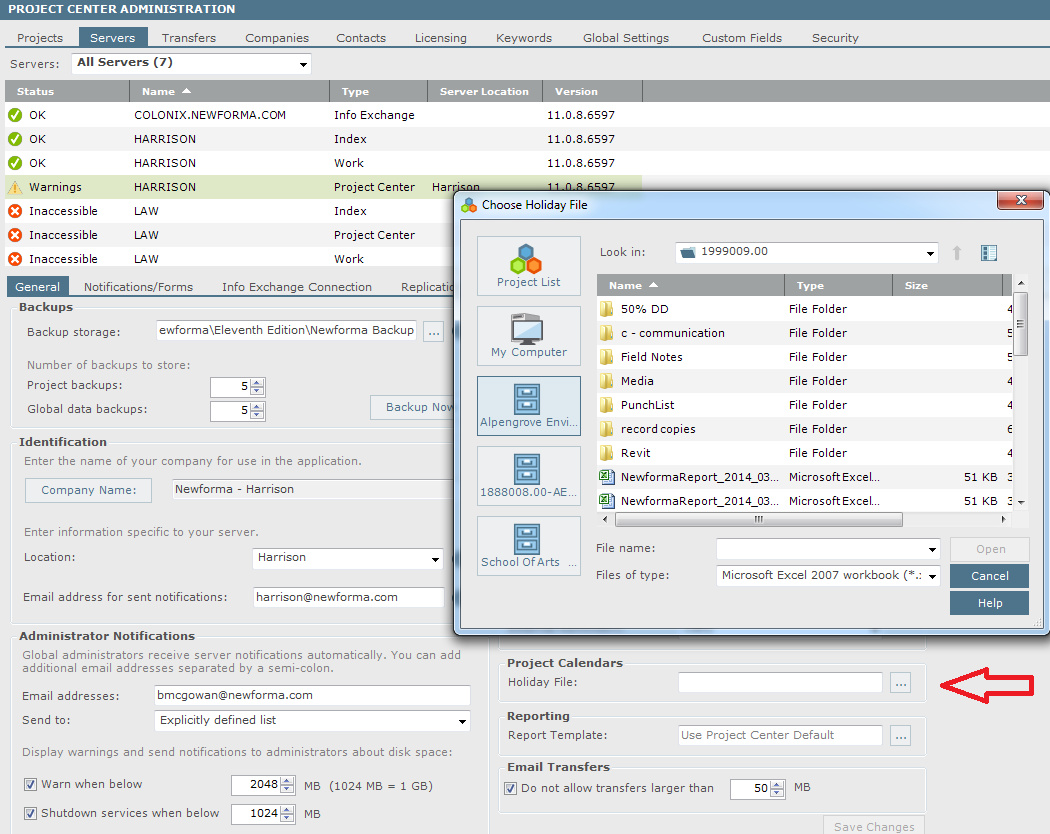Open the Licensing tab

tap(441, 38)
